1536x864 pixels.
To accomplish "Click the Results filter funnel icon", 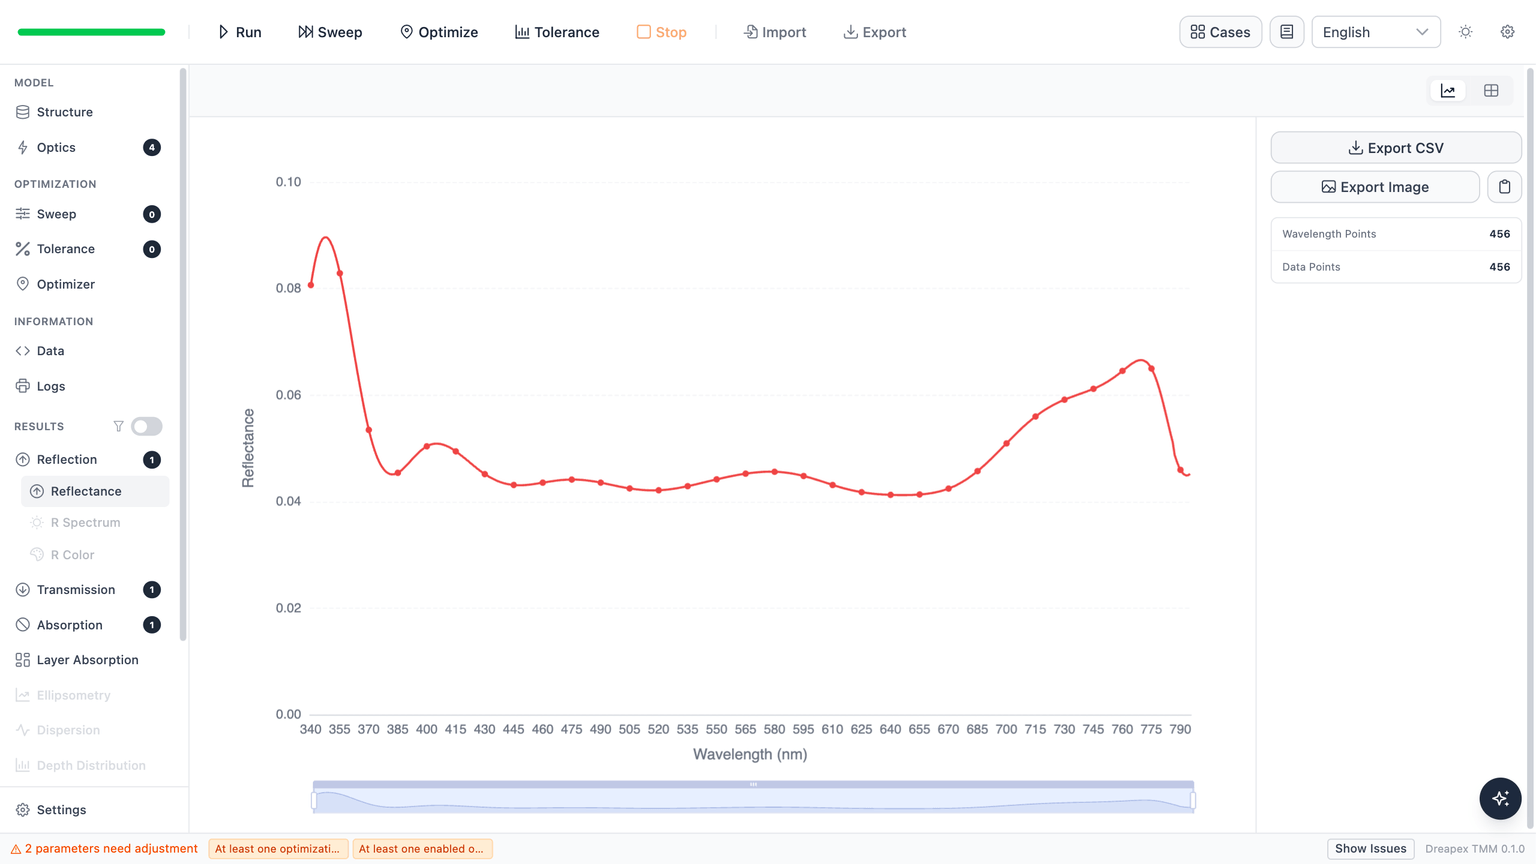I will pyautogui.click(x=118, y=426).
